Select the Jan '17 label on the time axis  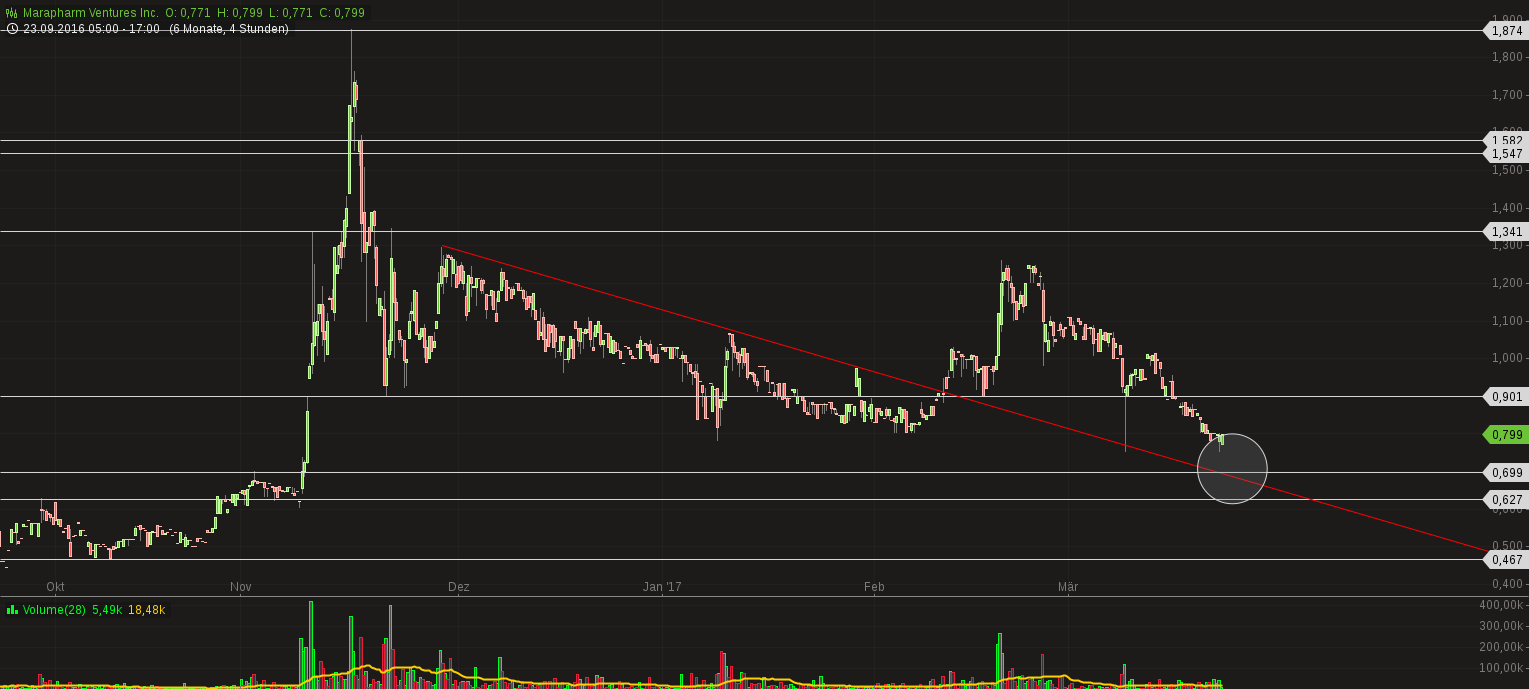click(x=663, y=587)
